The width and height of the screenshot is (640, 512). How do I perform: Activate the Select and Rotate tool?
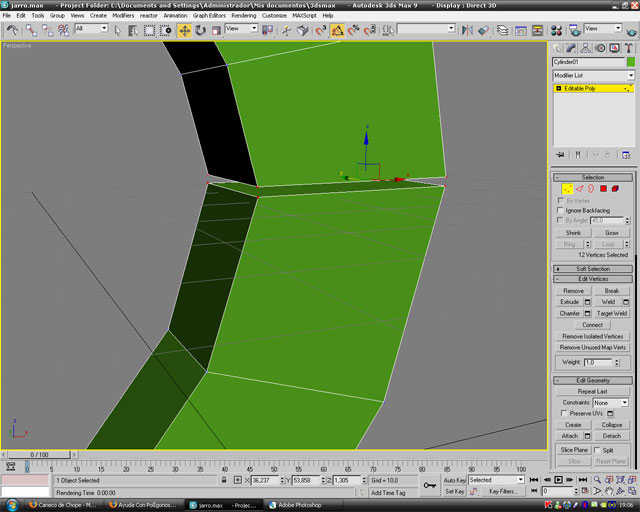pos(200,31)
